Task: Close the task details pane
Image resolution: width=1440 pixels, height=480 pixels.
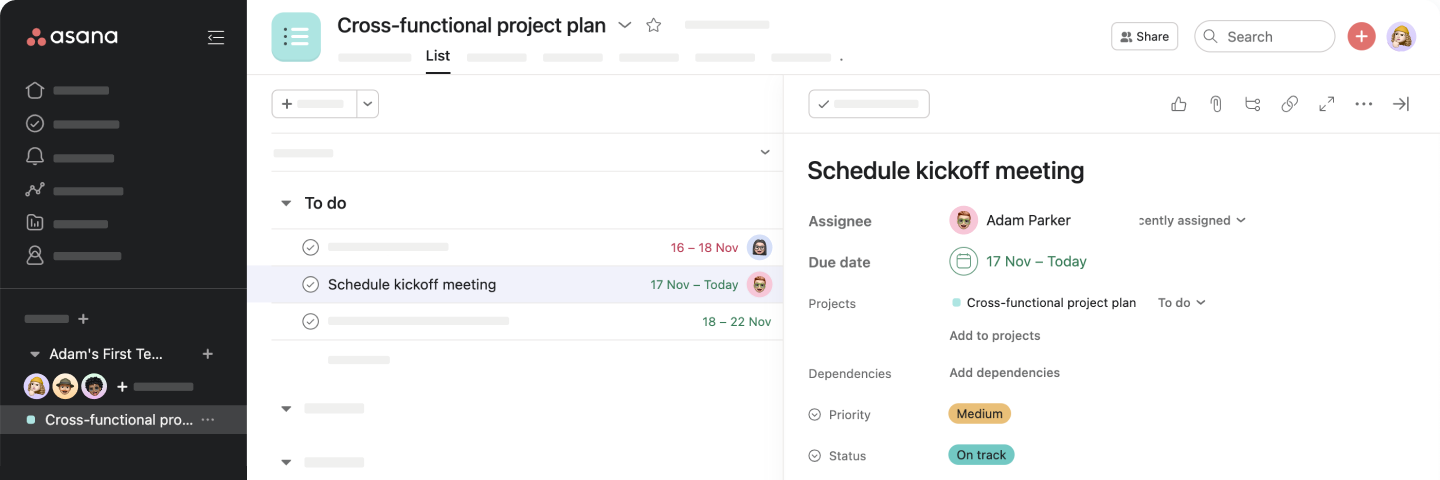Action: tap(1401, 104)
